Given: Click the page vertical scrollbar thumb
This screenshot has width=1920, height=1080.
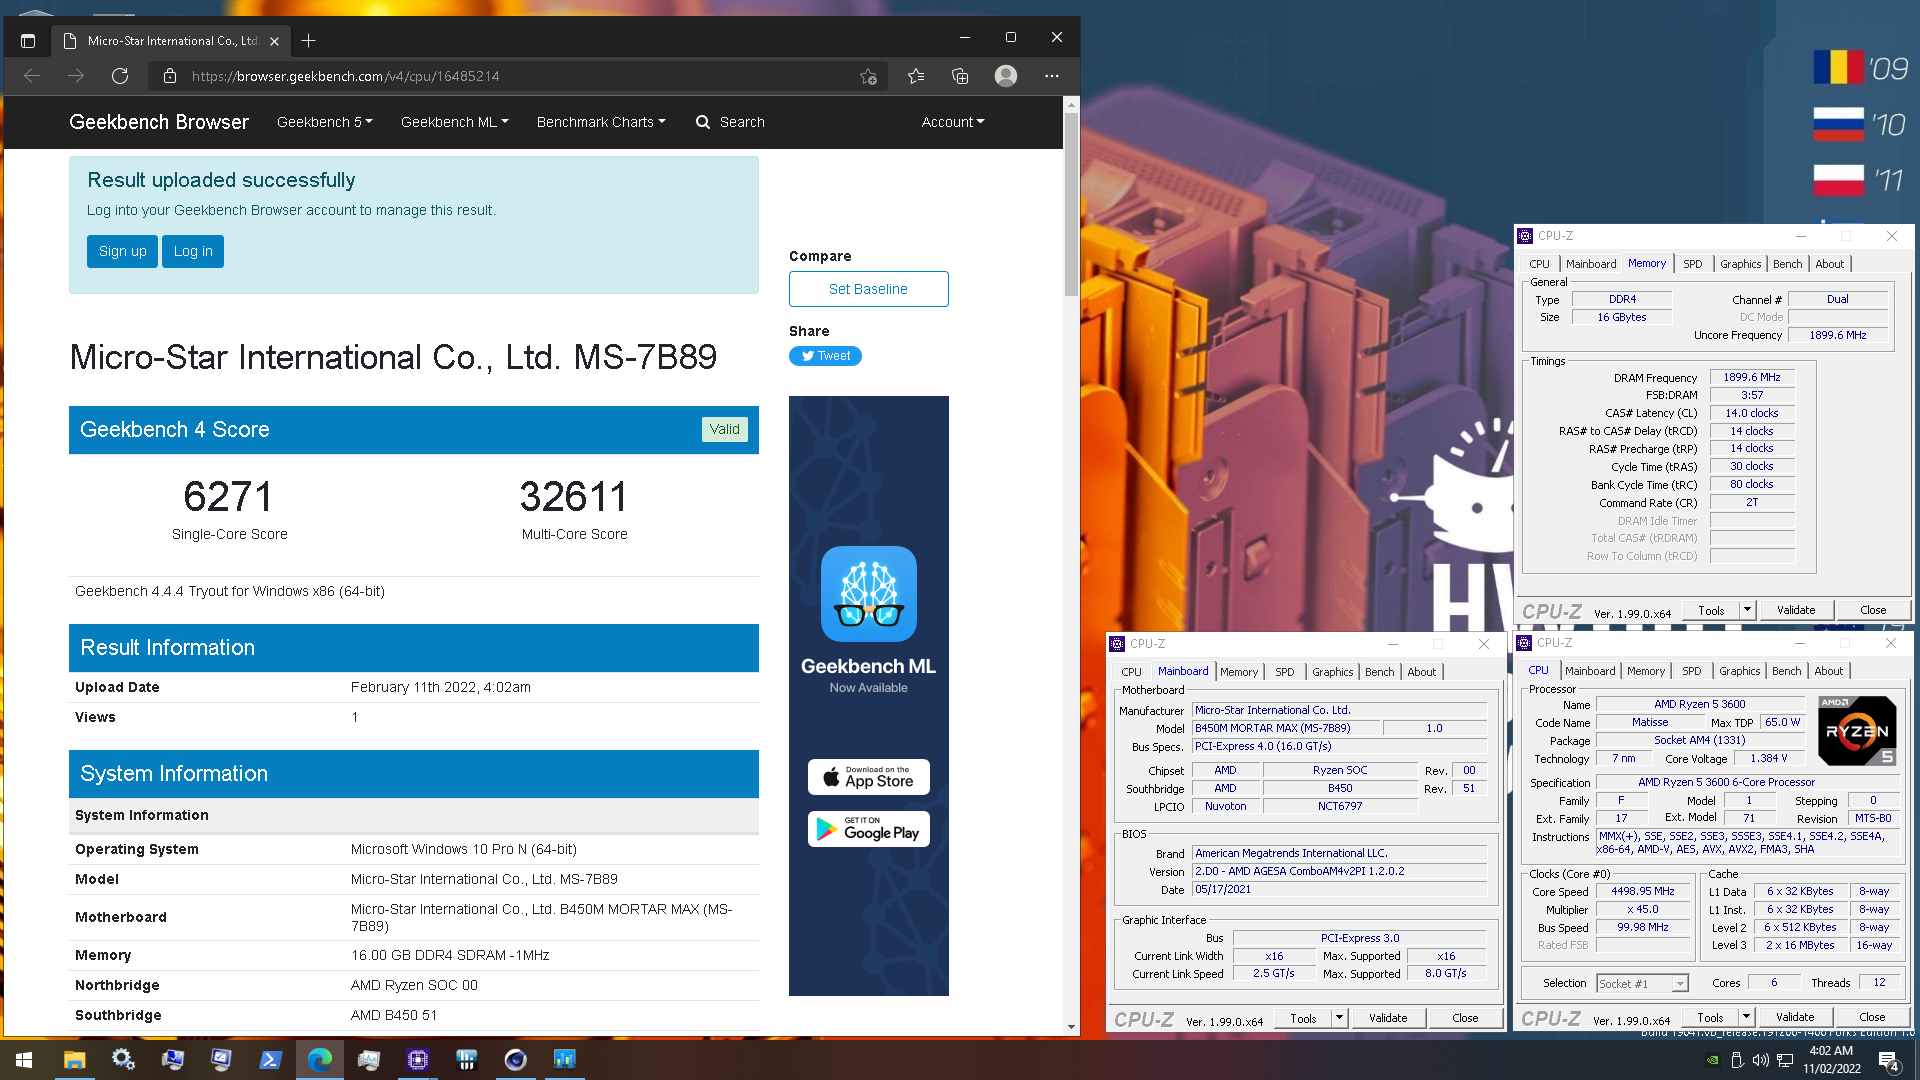Looking at the screenshot, I should point(1071,205).
